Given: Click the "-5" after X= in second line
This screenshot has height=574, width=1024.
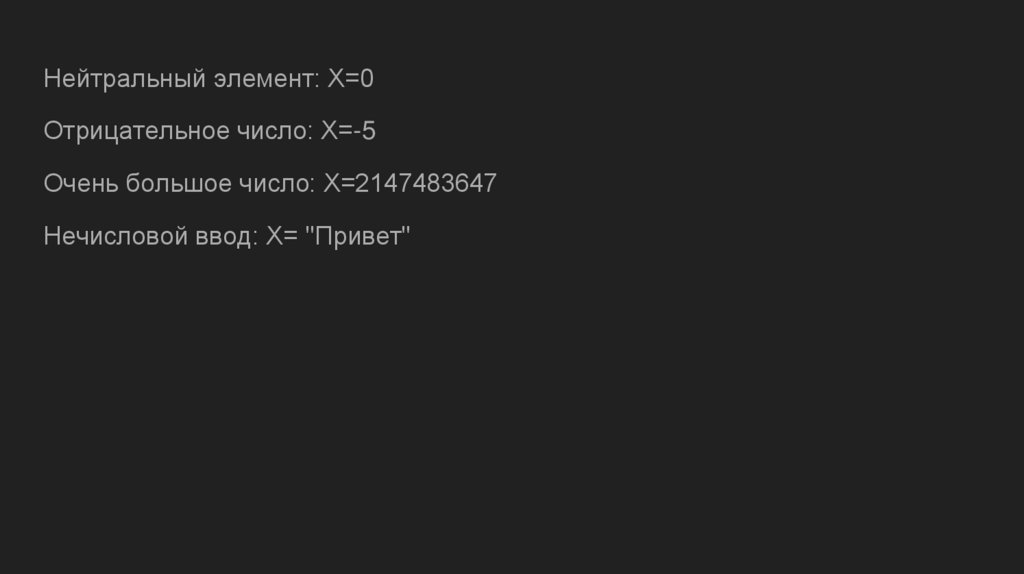Looking at the screenshot, I should 364,131.
